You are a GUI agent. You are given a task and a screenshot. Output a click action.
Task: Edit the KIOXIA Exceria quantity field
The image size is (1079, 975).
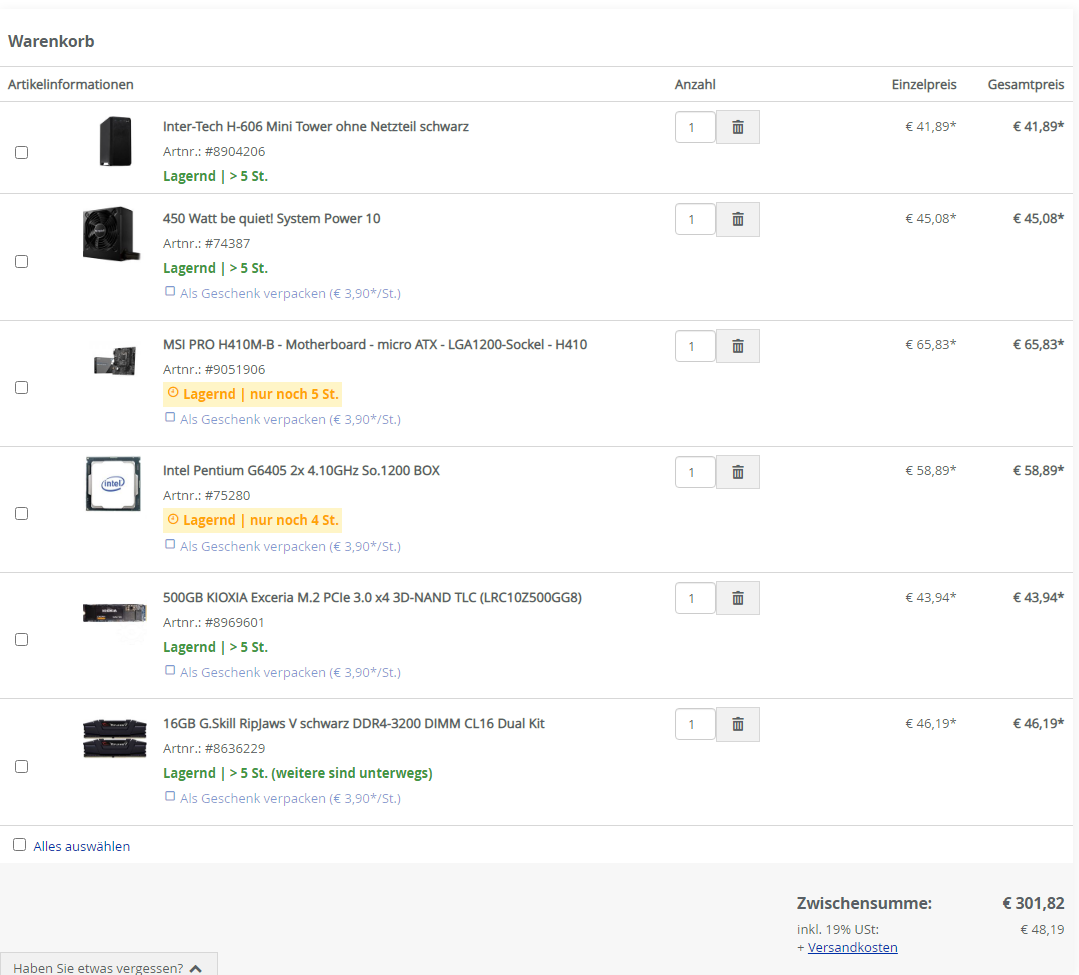(x=695, y=598)
